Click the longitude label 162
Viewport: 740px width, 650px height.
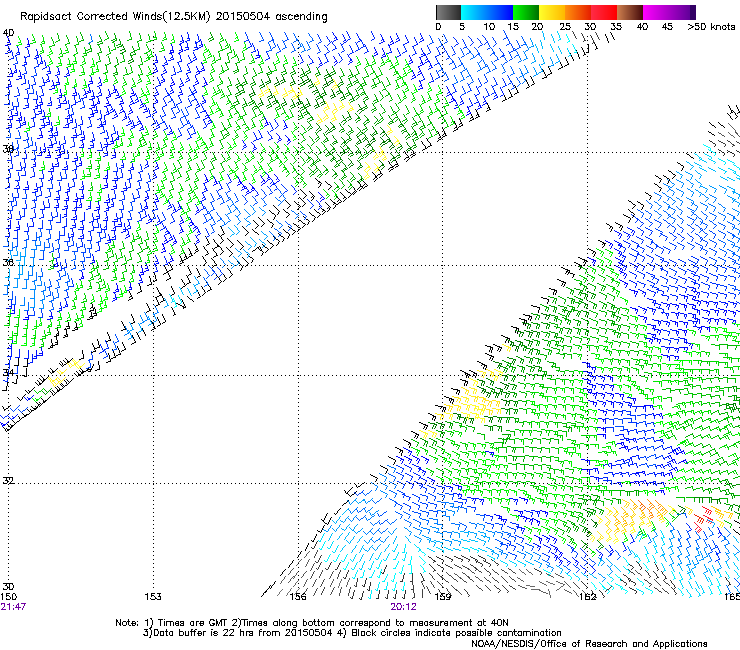tap(588, 597)
